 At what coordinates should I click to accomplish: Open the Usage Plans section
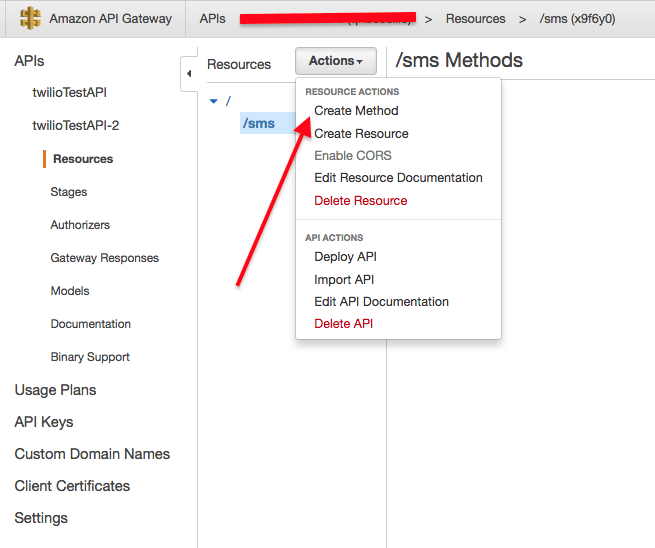pos(55,390)
